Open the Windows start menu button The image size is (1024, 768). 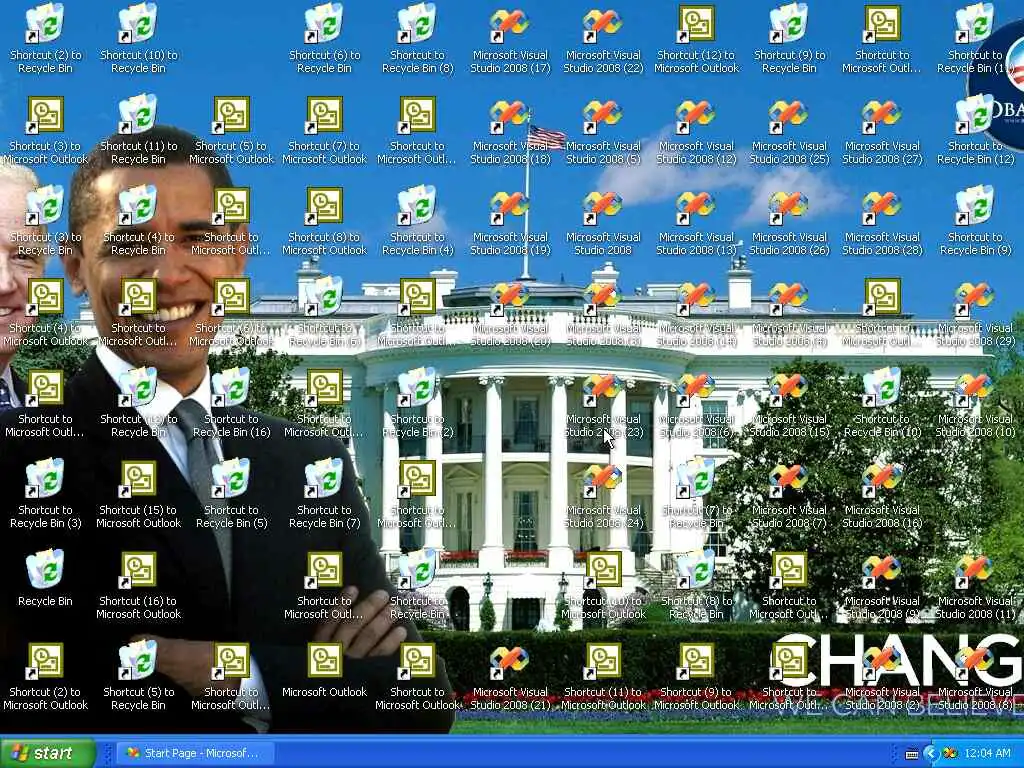click(x=47, y=753)
